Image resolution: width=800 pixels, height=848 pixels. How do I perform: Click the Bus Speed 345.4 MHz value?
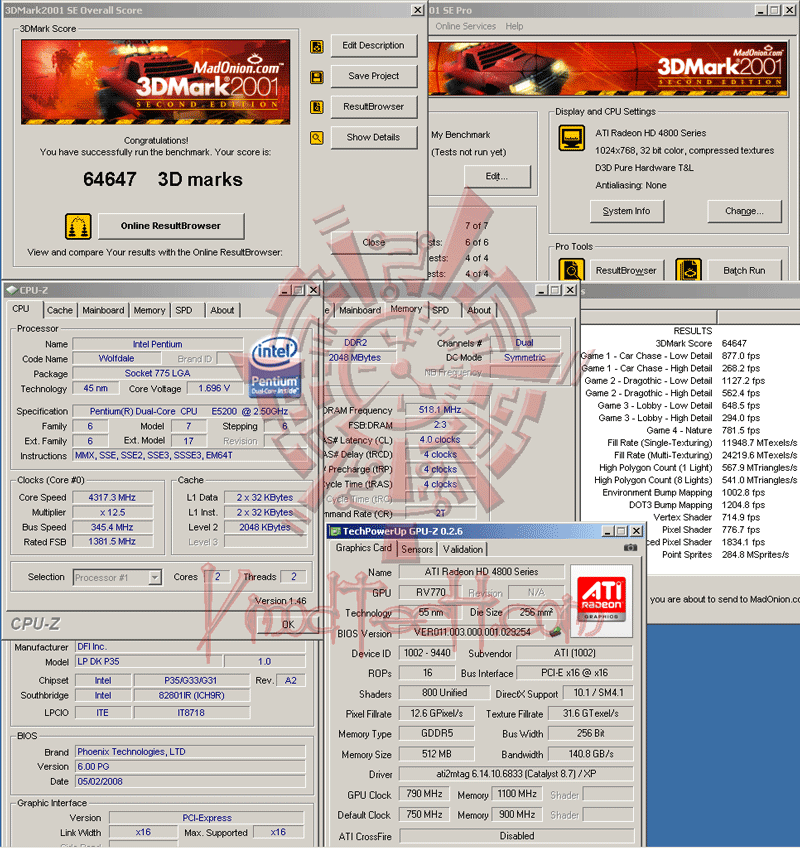click(x=113, y=527)
